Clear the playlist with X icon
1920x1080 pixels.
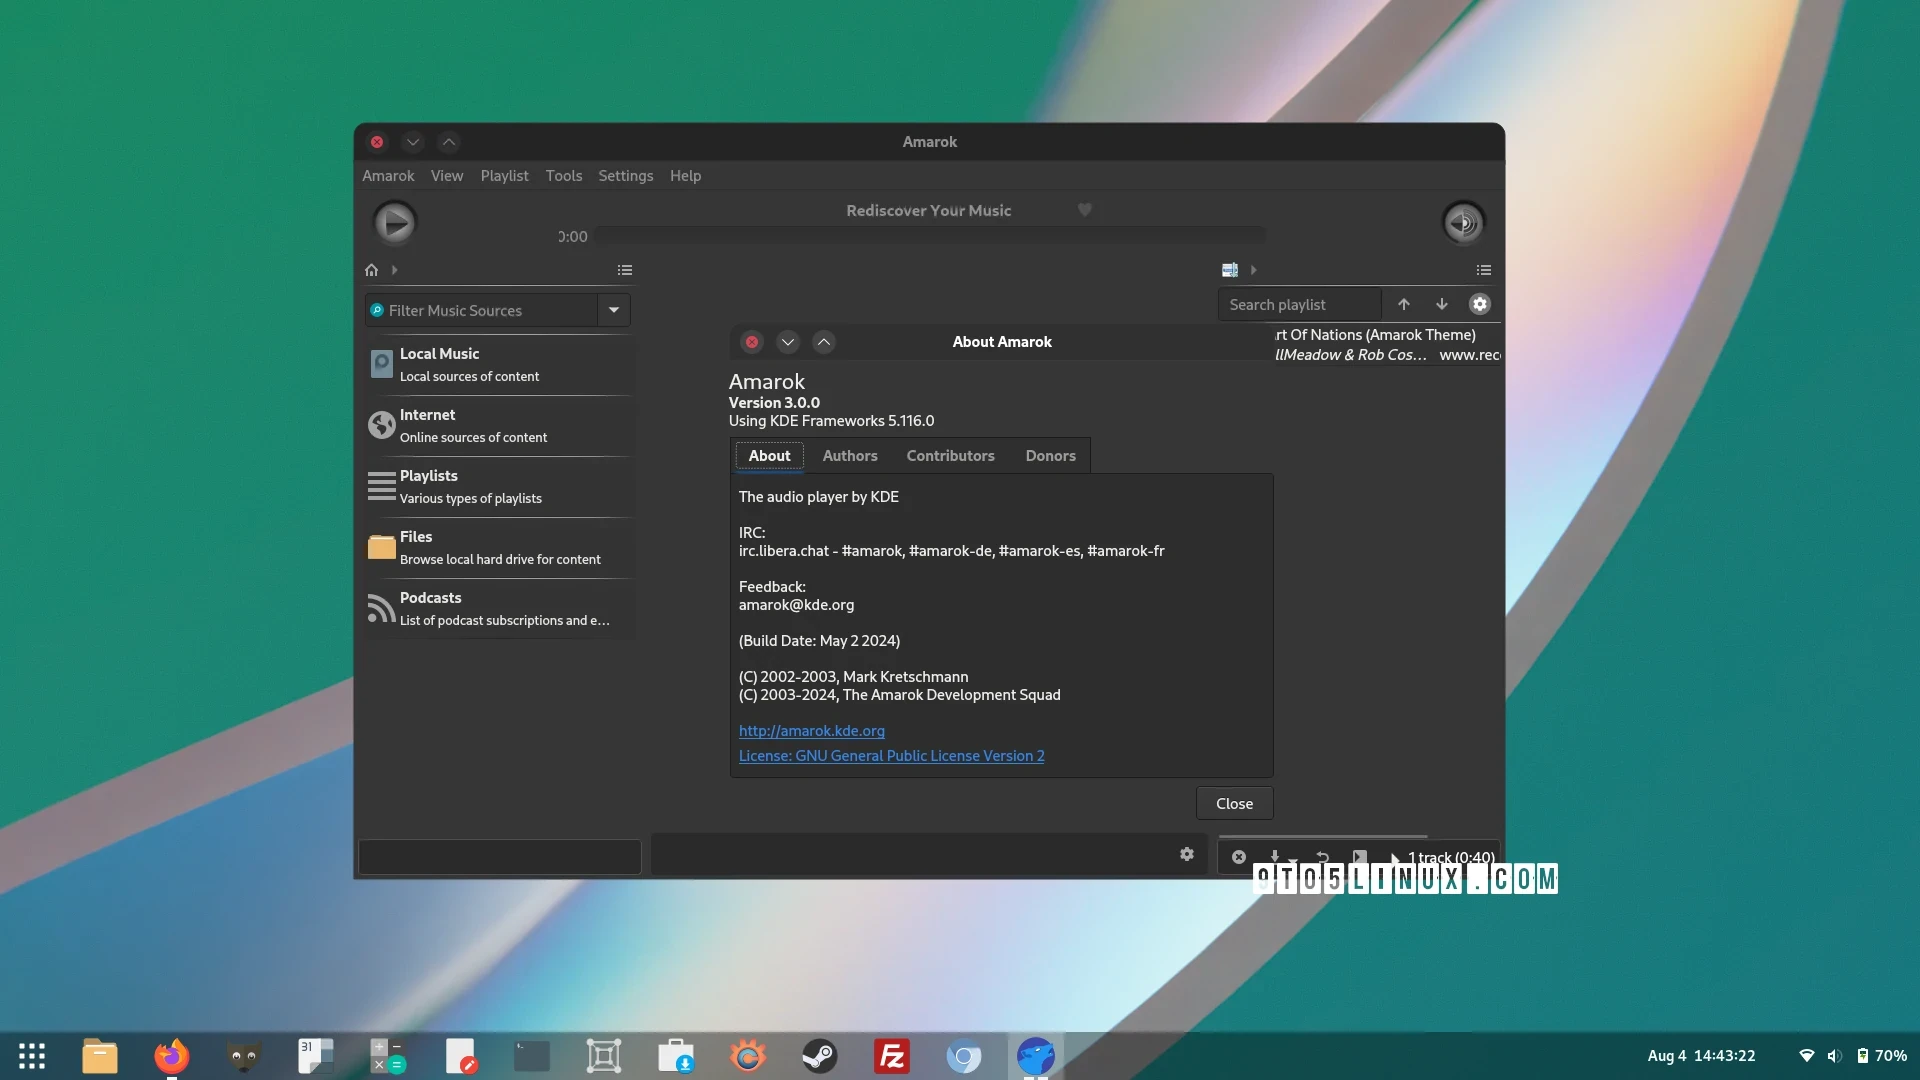[1239, 857]
